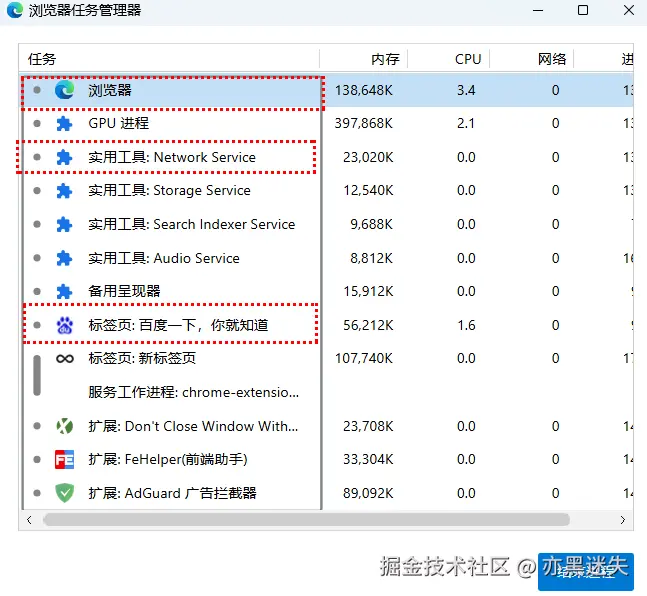Click the Baidu paw icon in the tab row
Viewport: 647px width, 596px height.
65,325
